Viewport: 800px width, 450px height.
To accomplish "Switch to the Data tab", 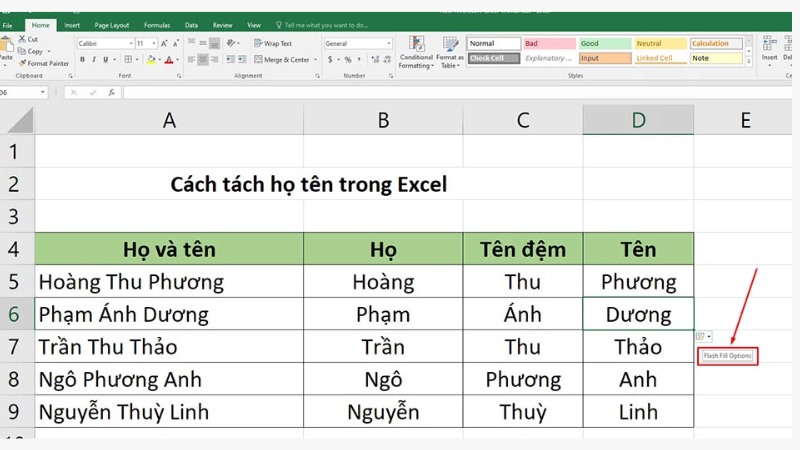I will 191,25.
